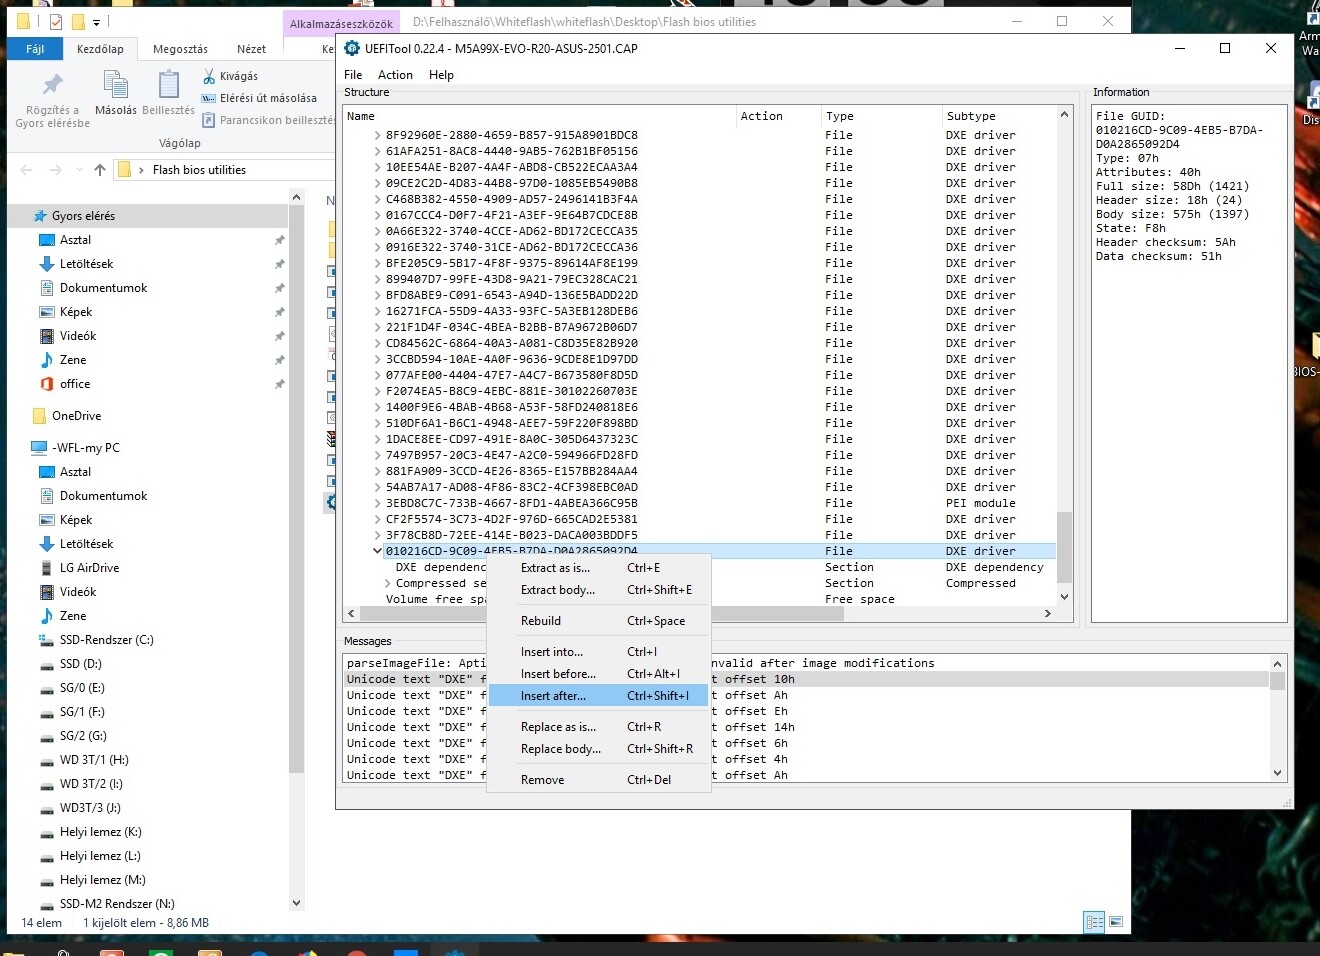Open UEFITool Action menu
This screenshot has height=956, width=1320.
point(395,75)
